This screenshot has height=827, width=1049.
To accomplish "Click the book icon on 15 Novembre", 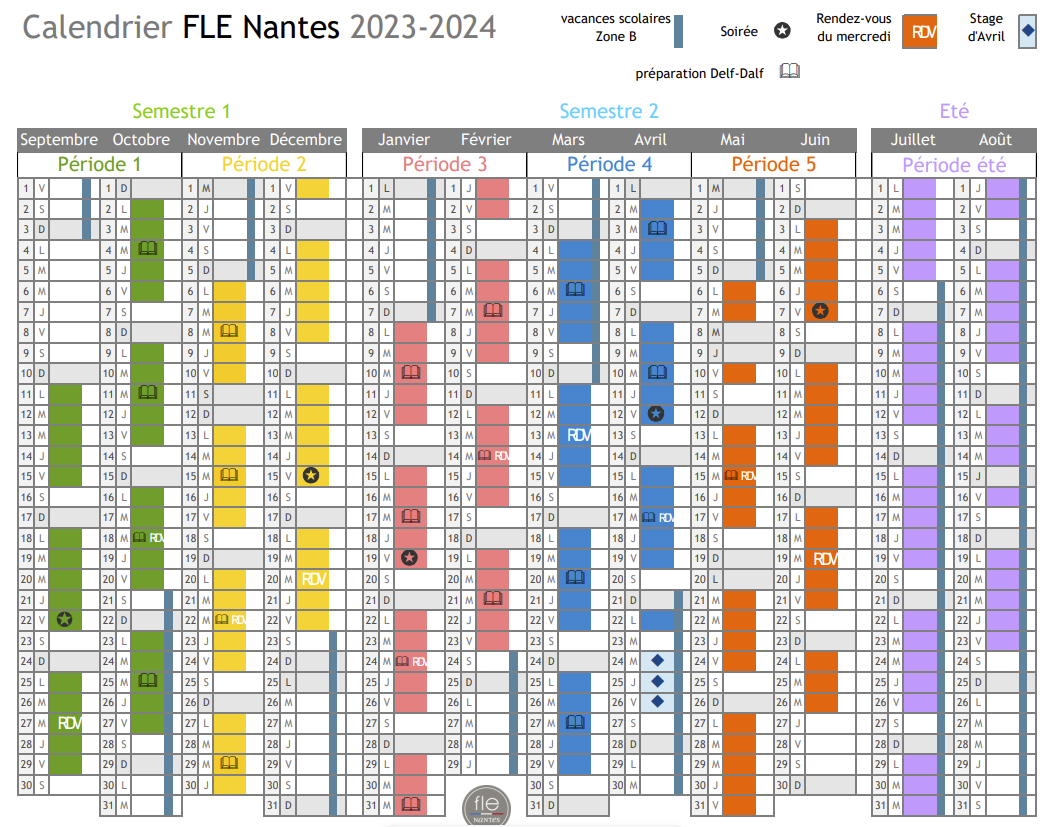I will (229, 475).
